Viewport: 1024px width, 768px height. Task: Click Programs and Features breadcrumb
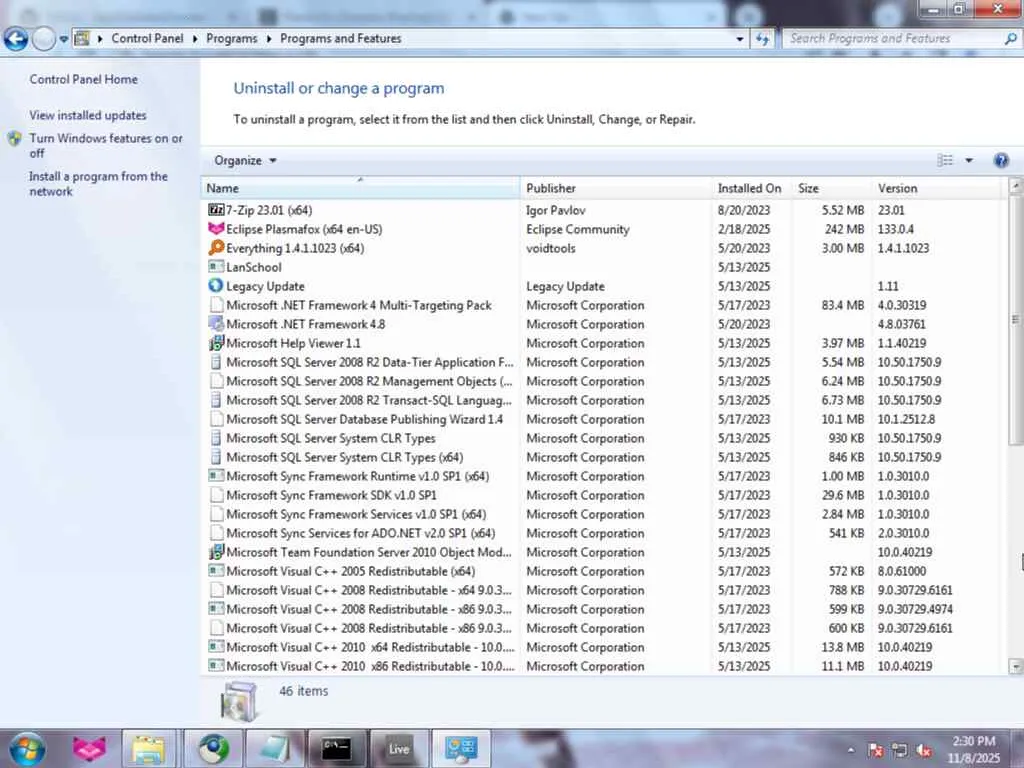pyautogui.click(x=341, y=39)
